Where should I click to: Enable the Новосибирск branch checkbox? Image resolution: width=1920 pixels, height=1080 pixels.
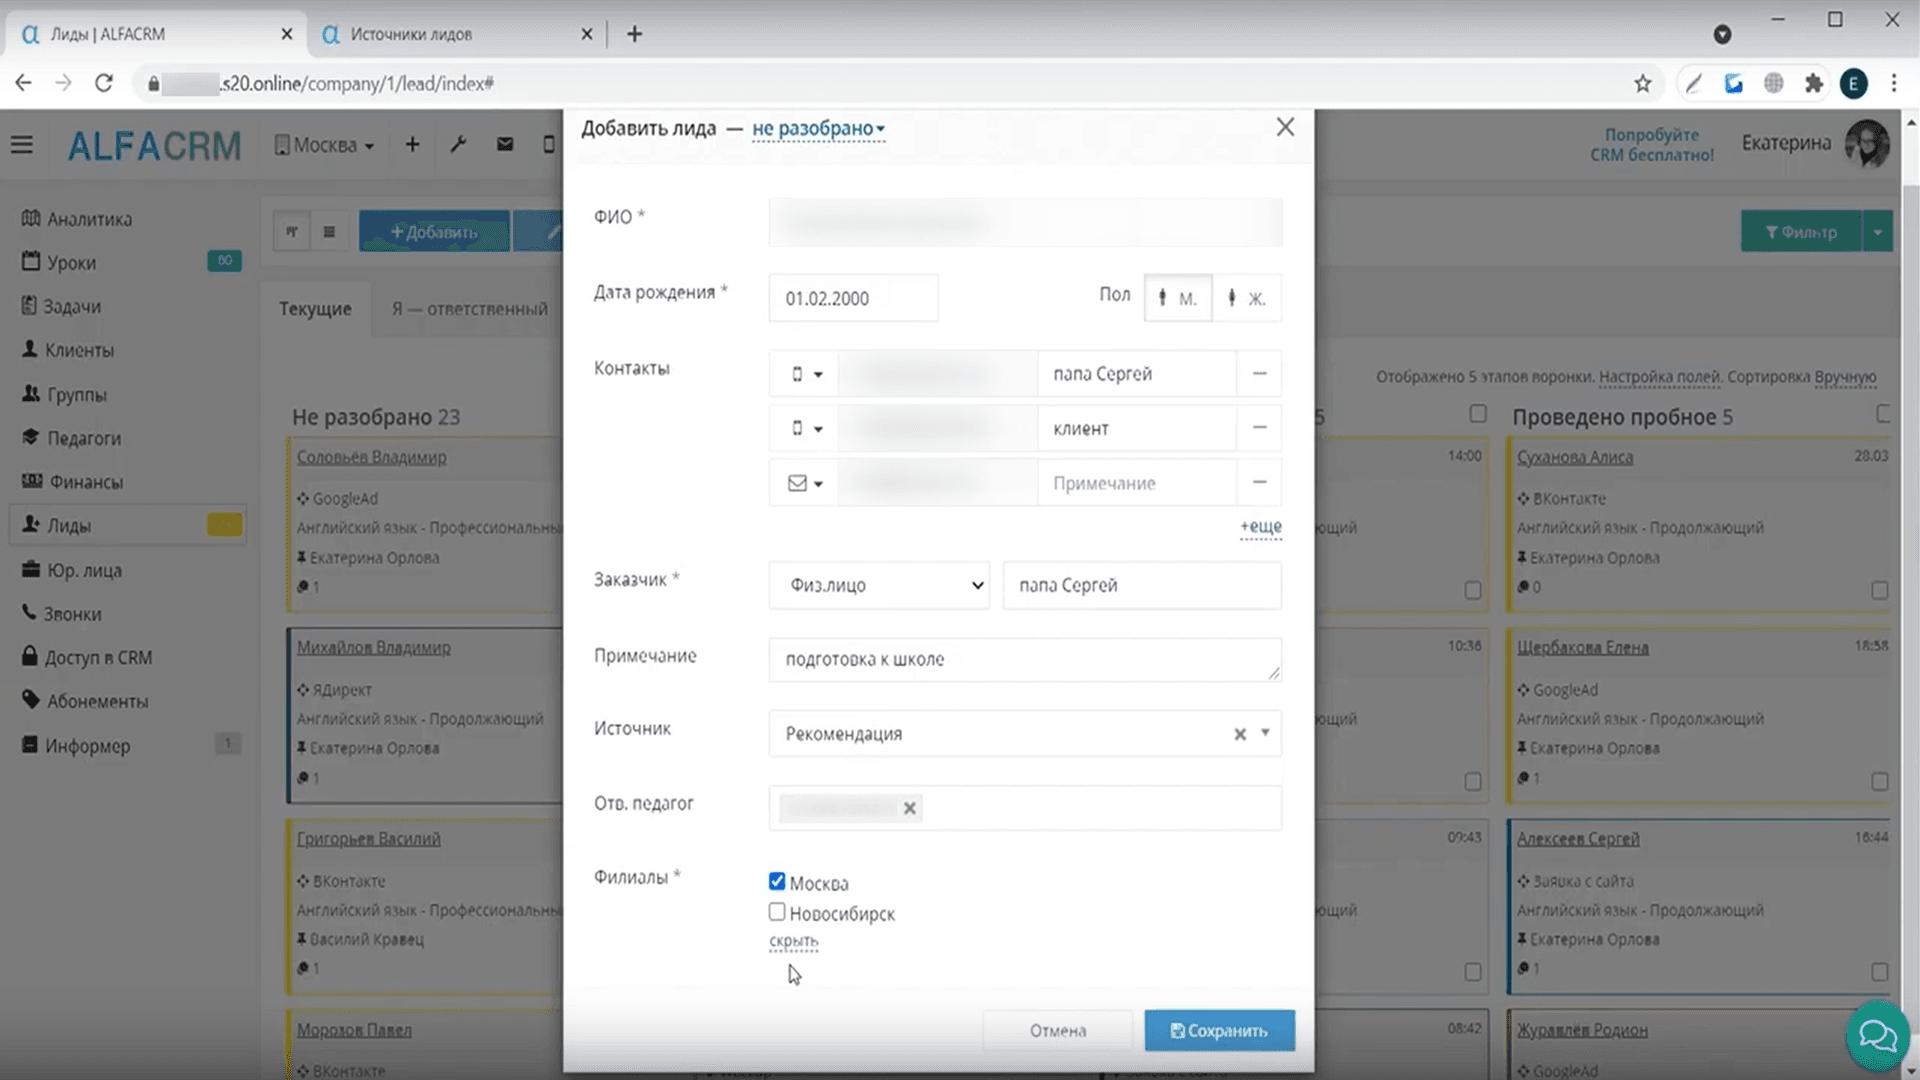click(777, 911)
